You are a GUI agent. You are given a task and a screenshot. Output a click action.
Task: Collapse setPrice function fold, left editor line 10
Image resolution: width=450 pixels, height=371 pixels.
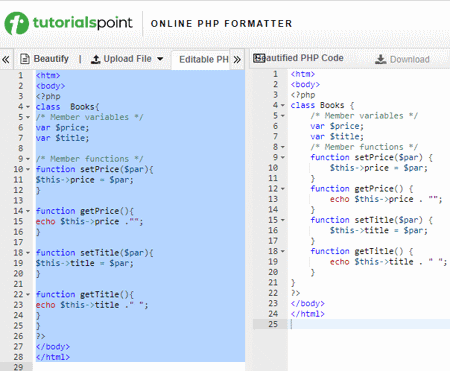pos(28,169)
